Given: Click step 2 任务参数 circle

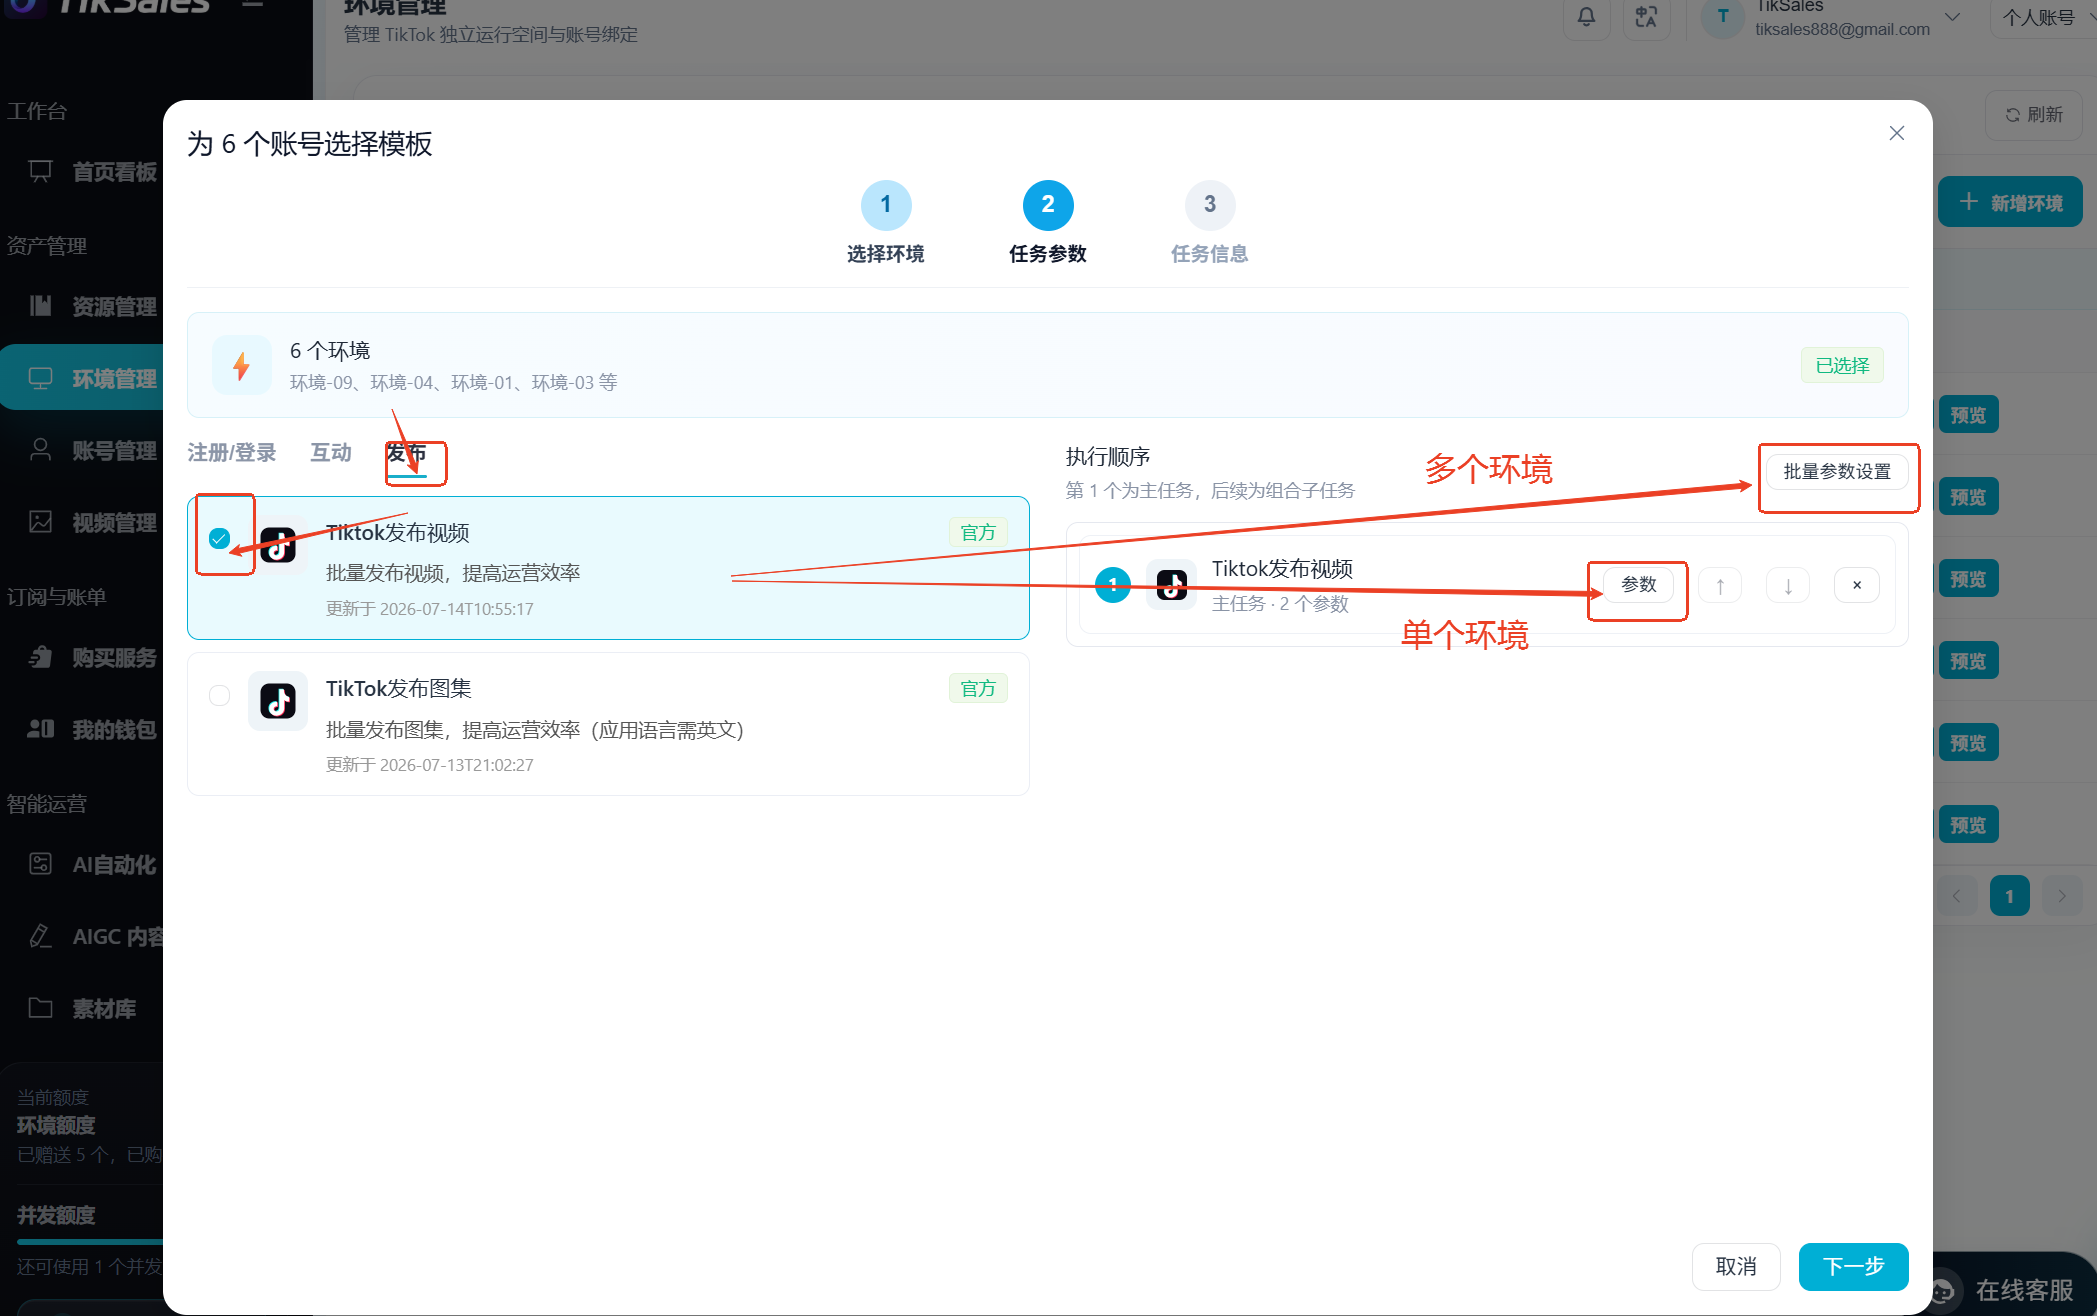Looking at the screenshot, I should click(1048, 205).
